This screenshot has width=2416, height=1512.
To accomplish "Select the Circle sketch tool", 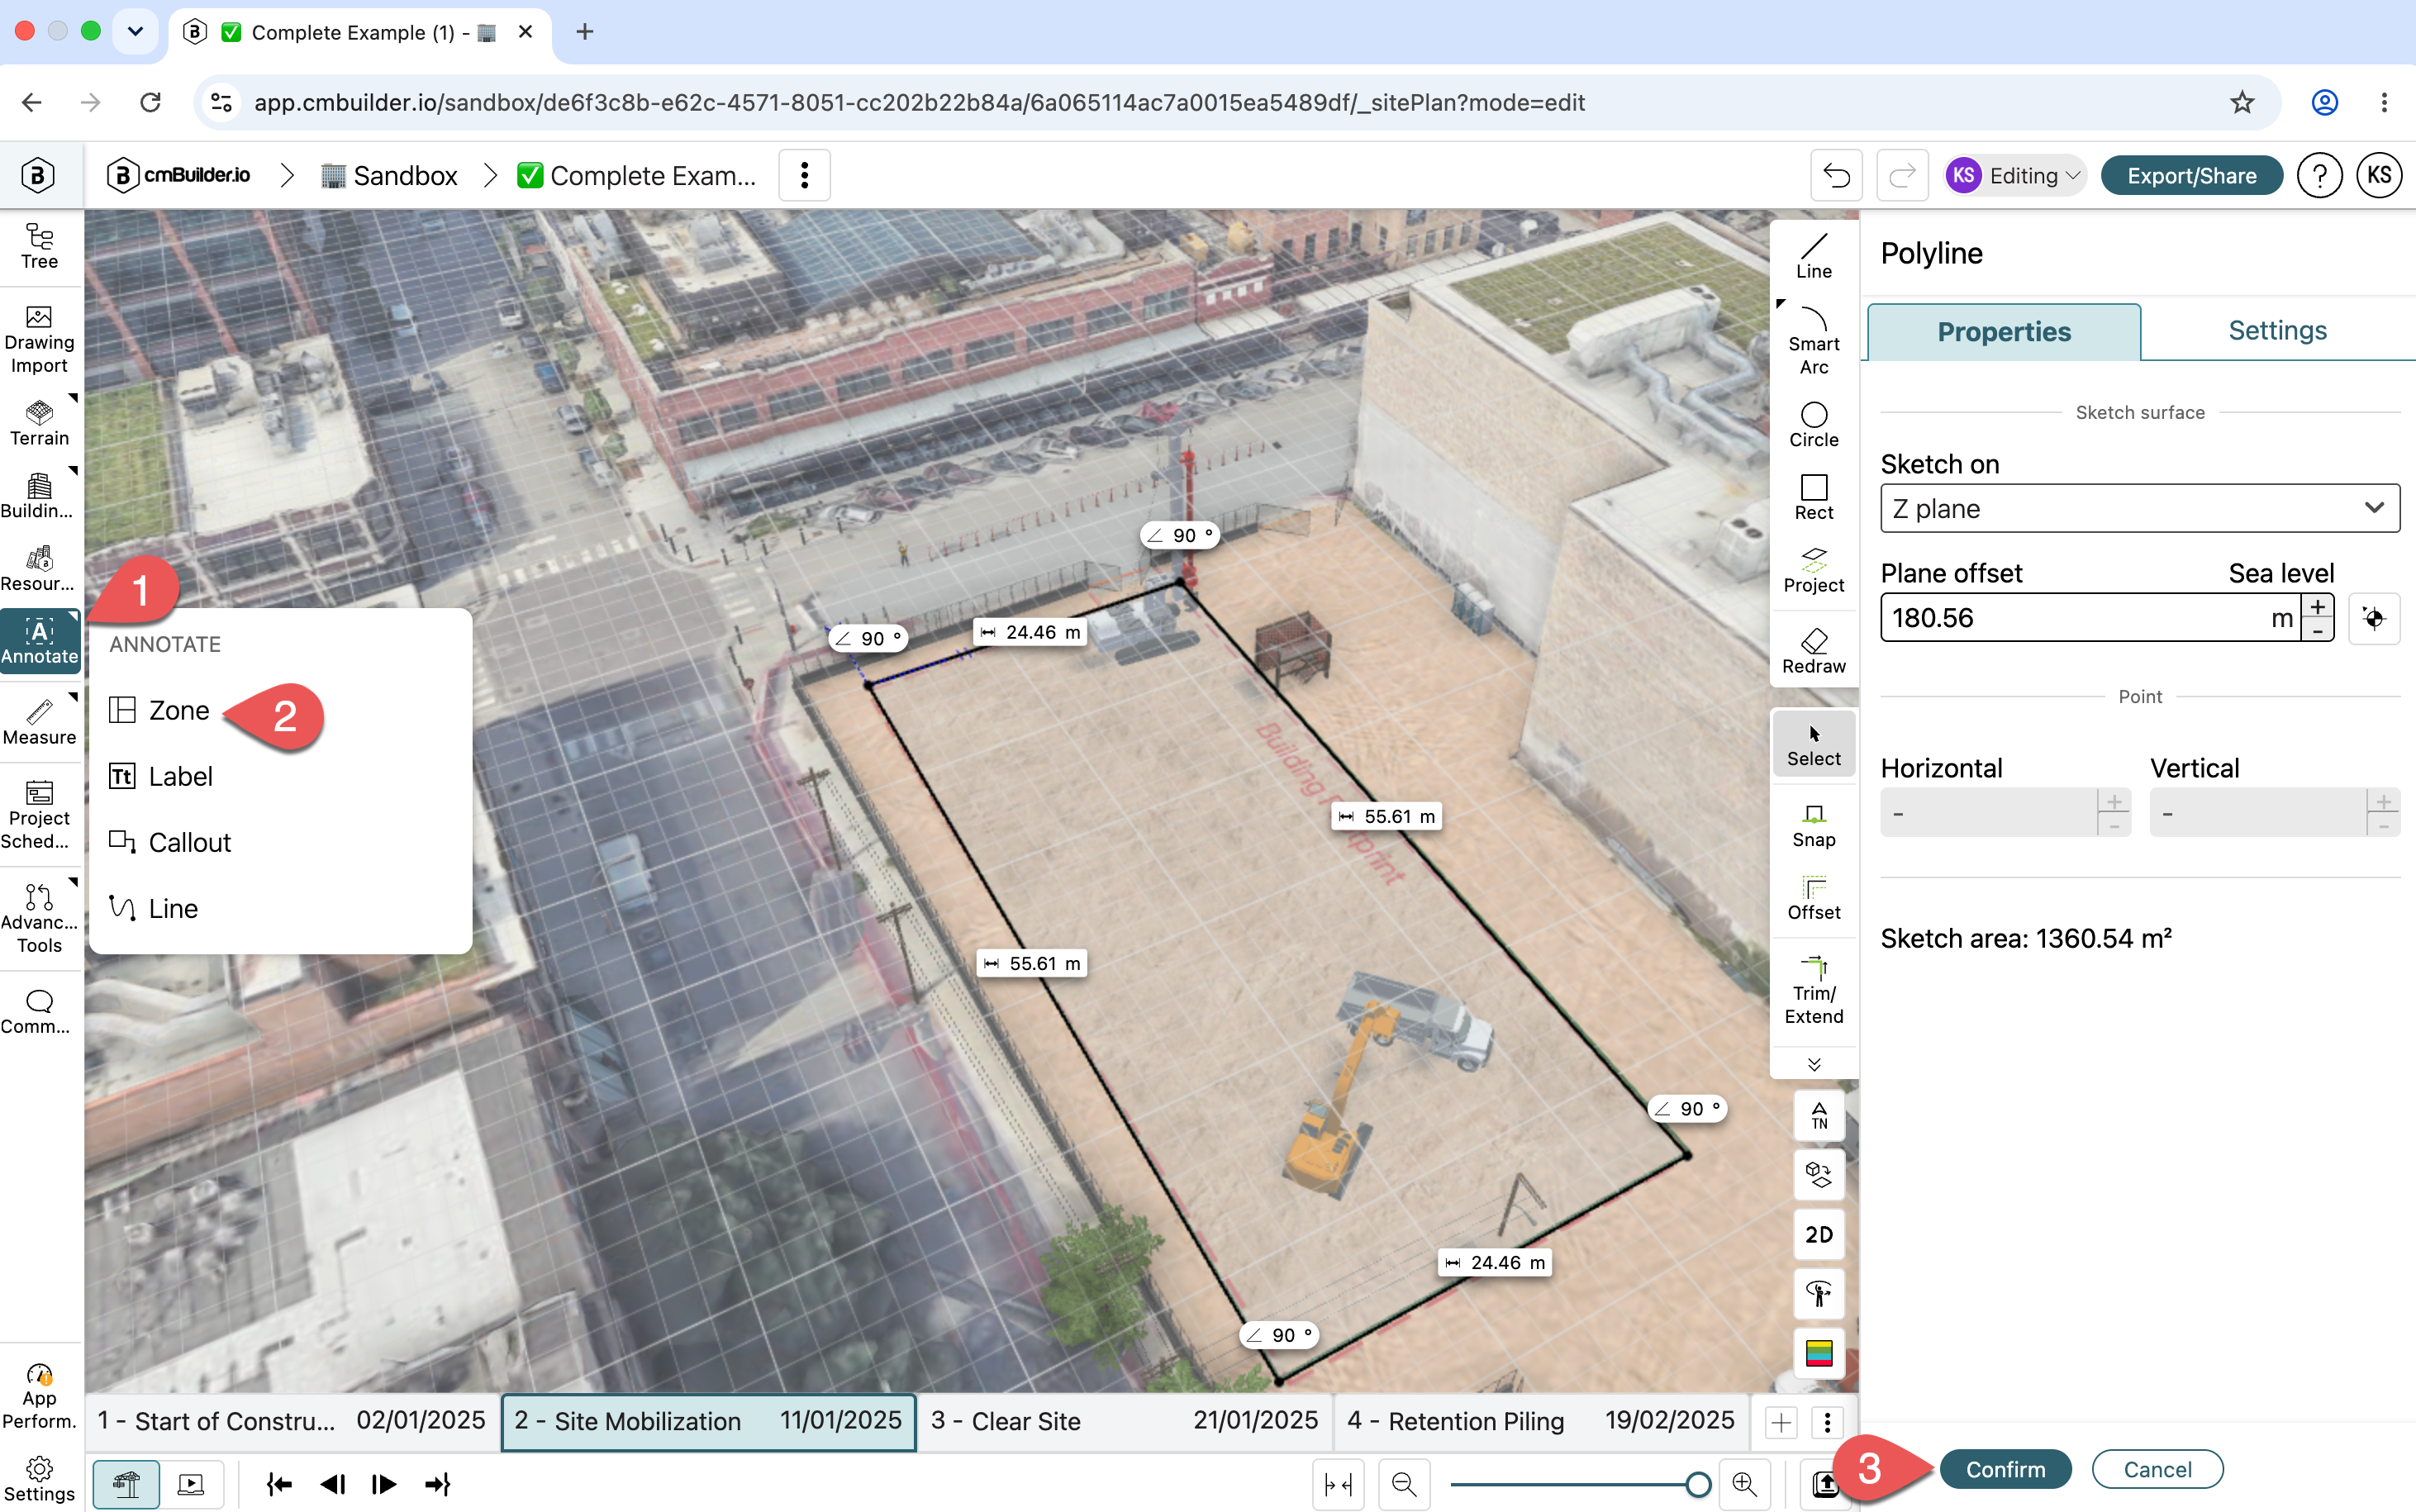I will (1814, 425).
